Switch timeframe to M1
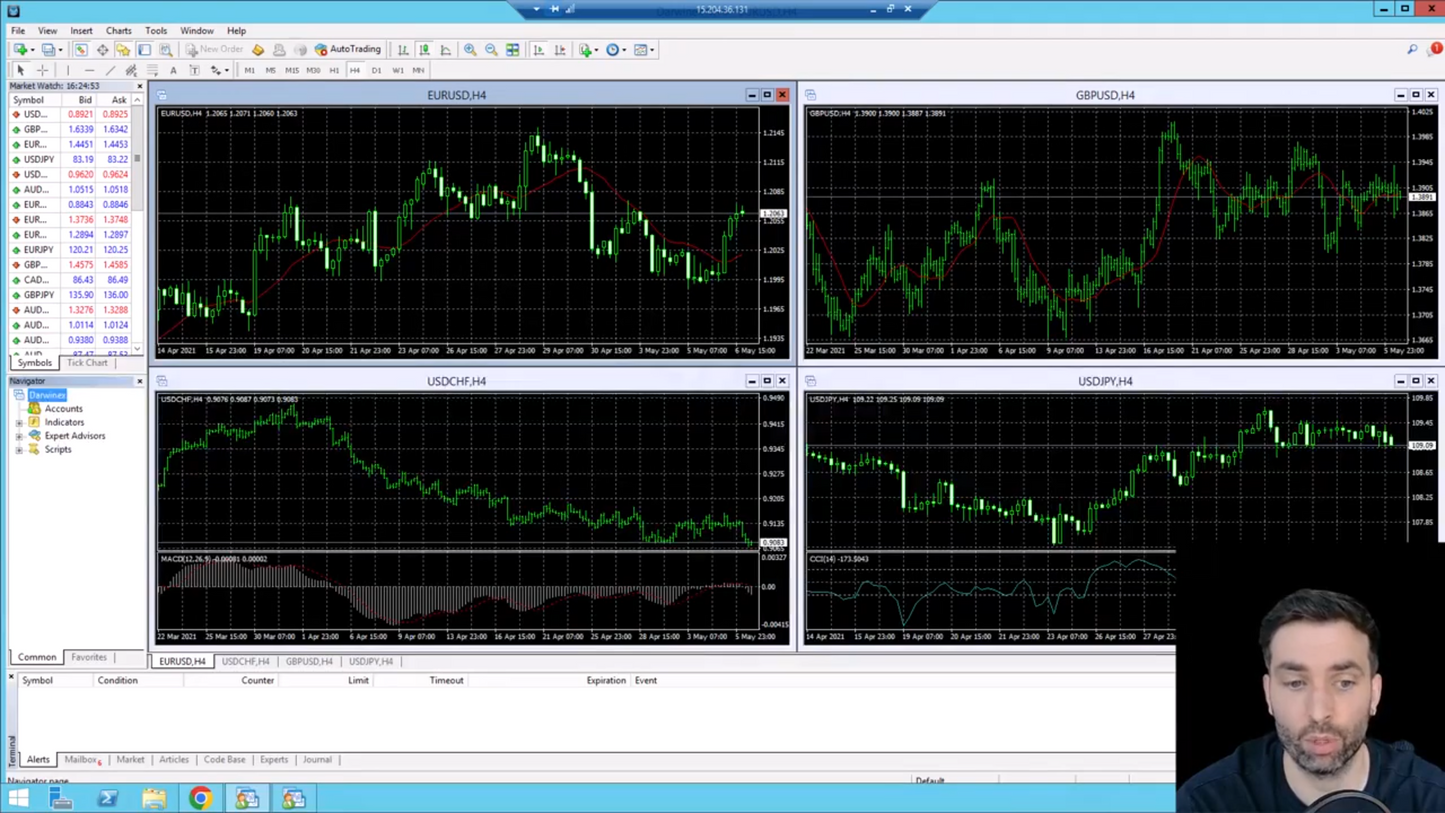 249,70
